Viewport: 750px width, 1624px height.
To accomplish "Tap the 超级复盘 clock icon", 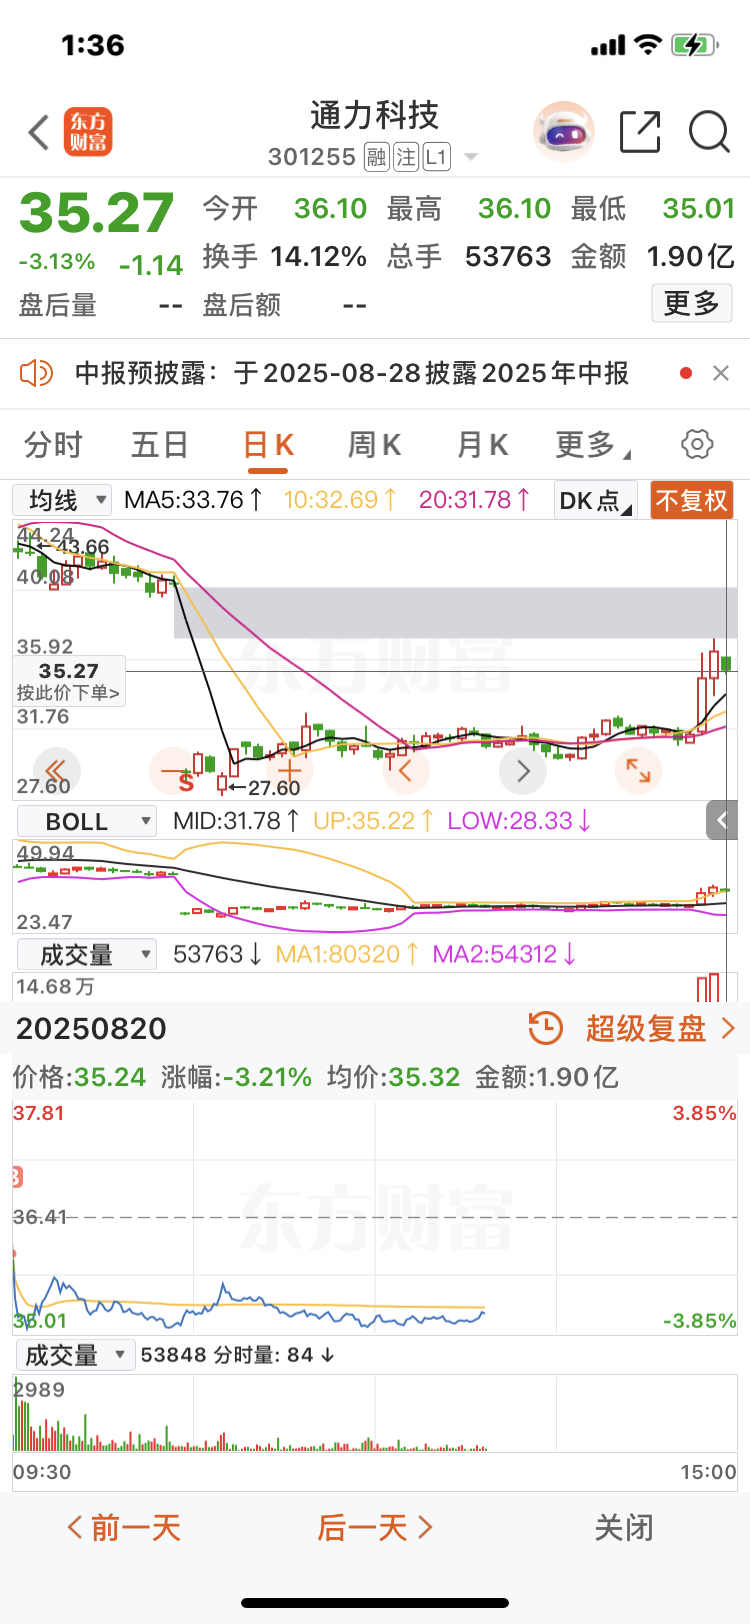I will coord(546,1028).
